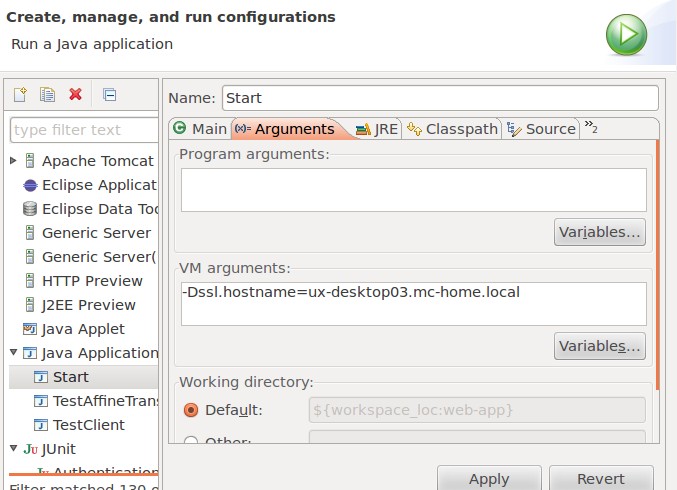677x490 pixels.
Task: Select the Eclipse Application icon entry
Action: 30,185
